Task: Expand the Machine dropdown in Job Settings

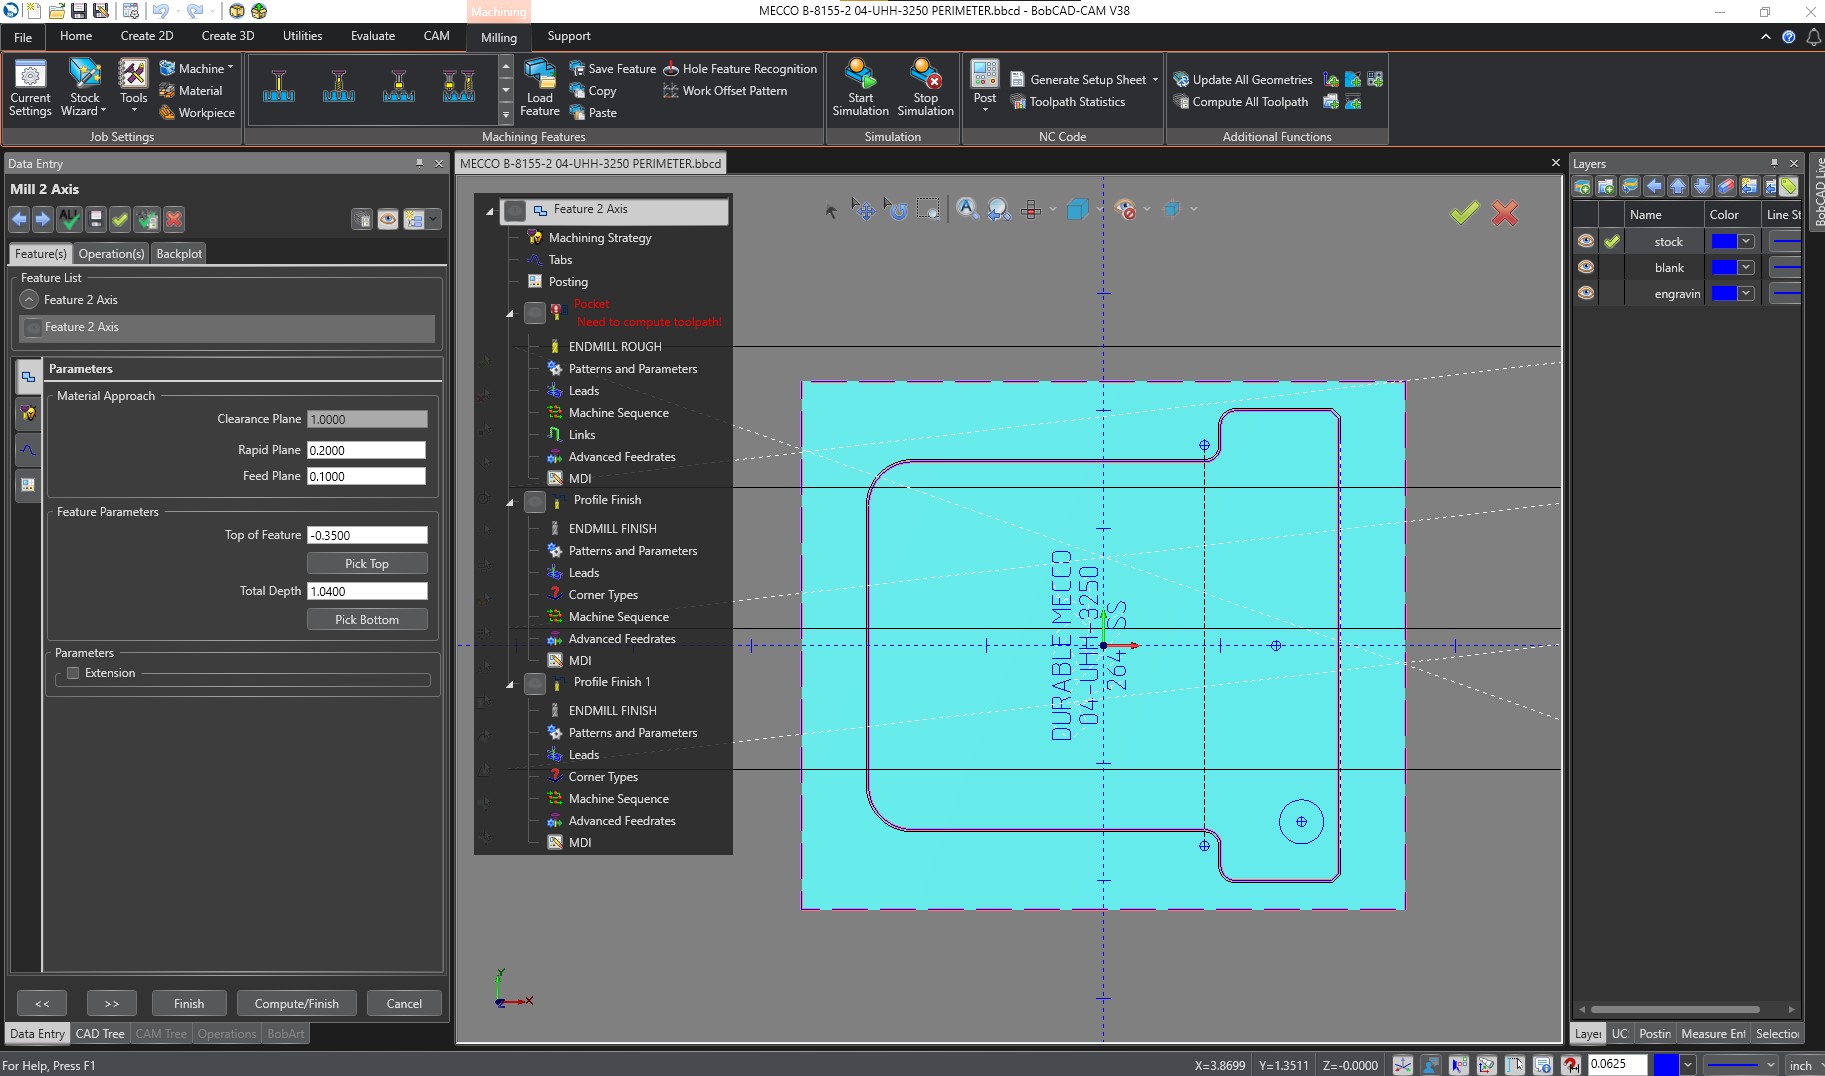Action: 230,68
